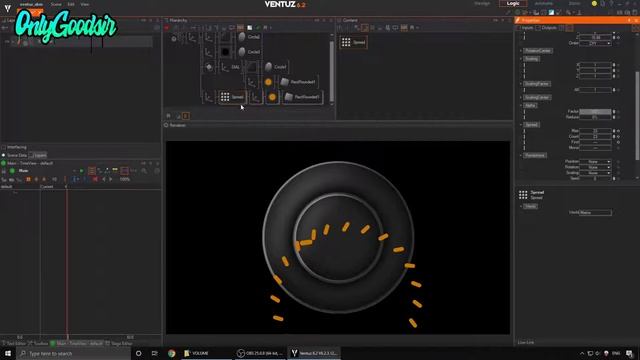Select the Circle2 node in Hierarchy

click(x=249, y=37)
